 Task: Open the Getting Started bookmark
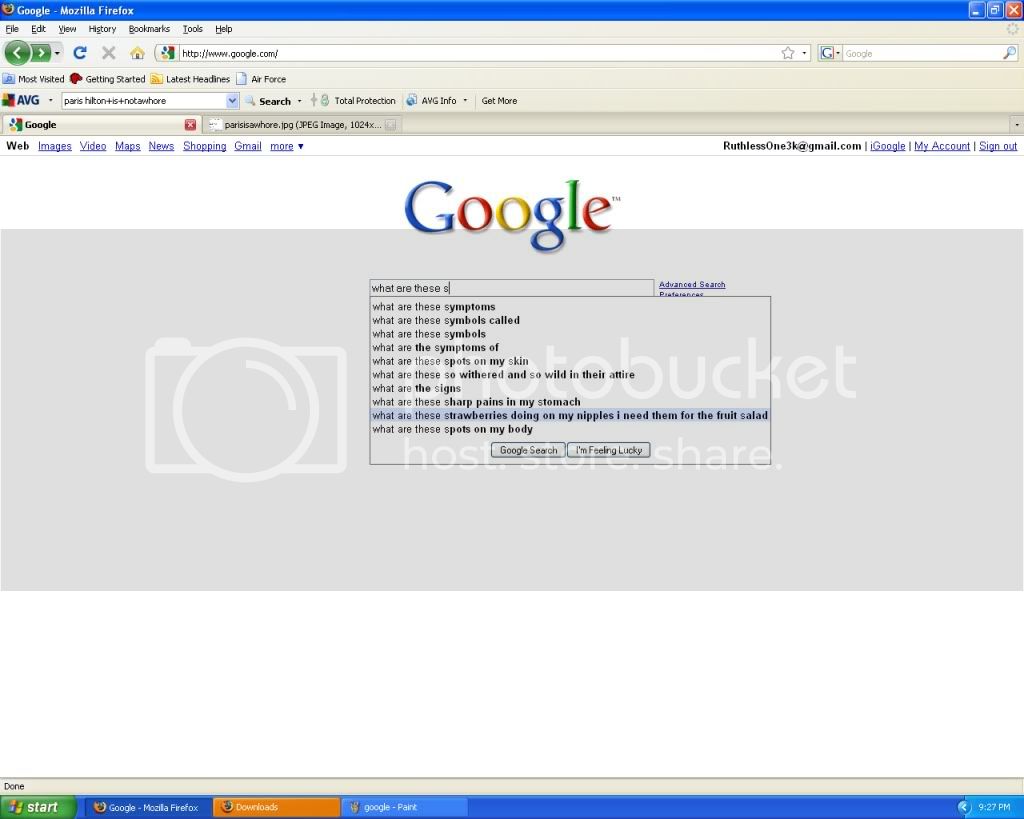pyautogui.click(x=108, y=79)
